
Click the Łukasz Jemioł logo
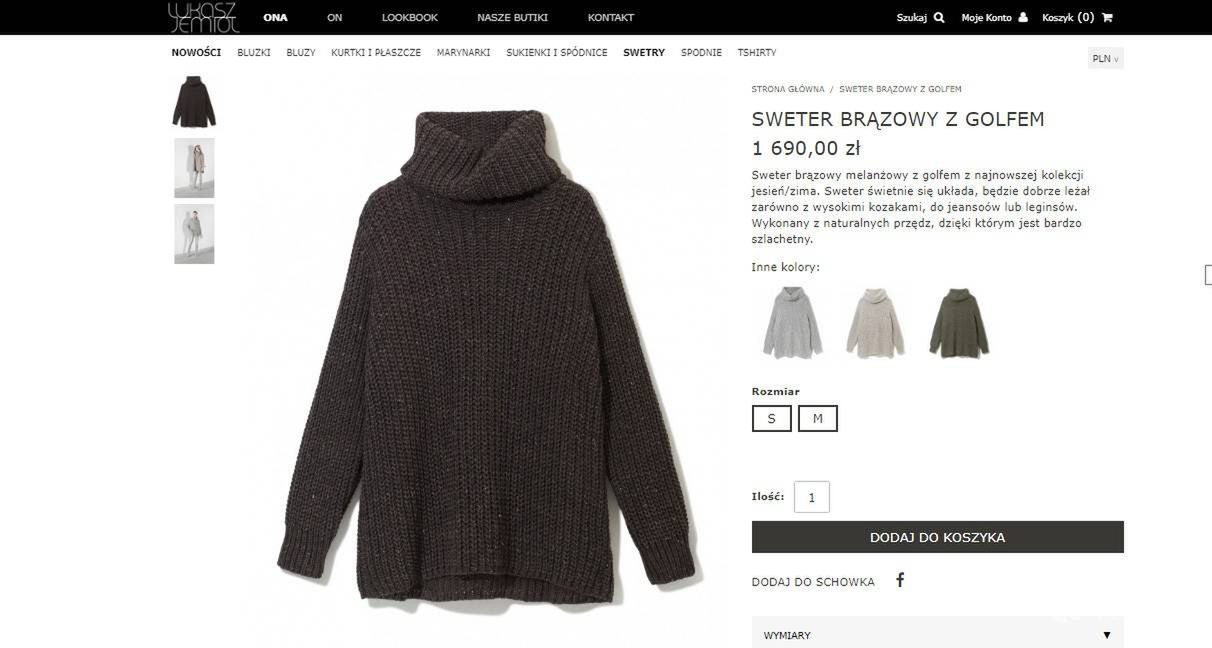[x=204, y=17]
